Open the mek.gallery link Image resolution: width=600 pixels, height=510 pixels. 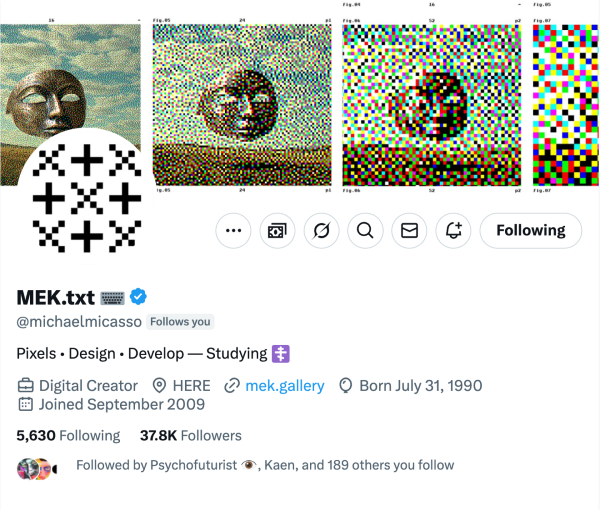tap(284, 385)
